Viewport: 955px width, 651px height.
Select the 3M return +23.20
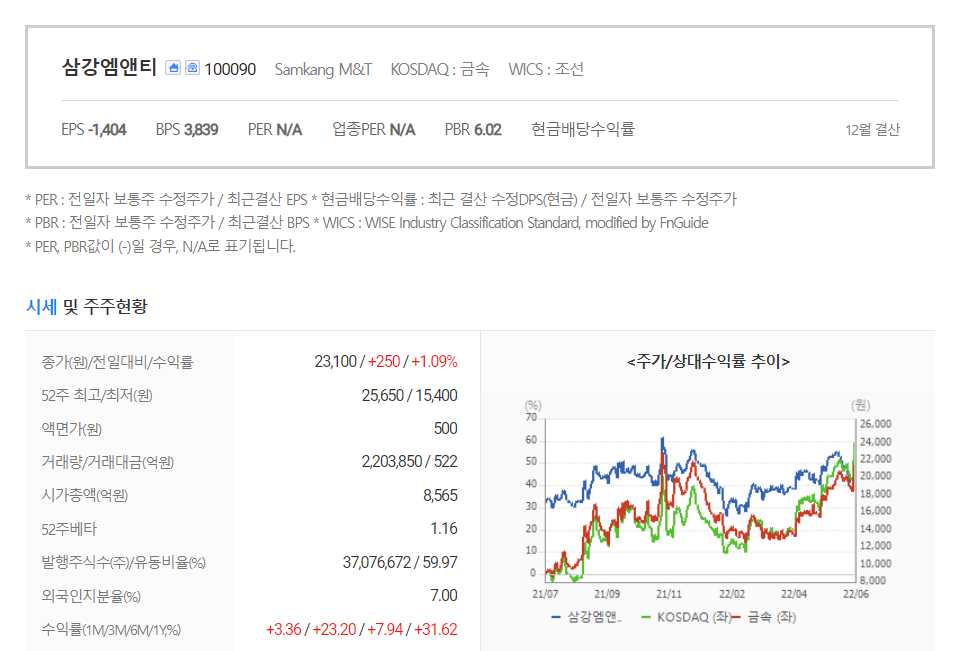click(x=334, y=629)
